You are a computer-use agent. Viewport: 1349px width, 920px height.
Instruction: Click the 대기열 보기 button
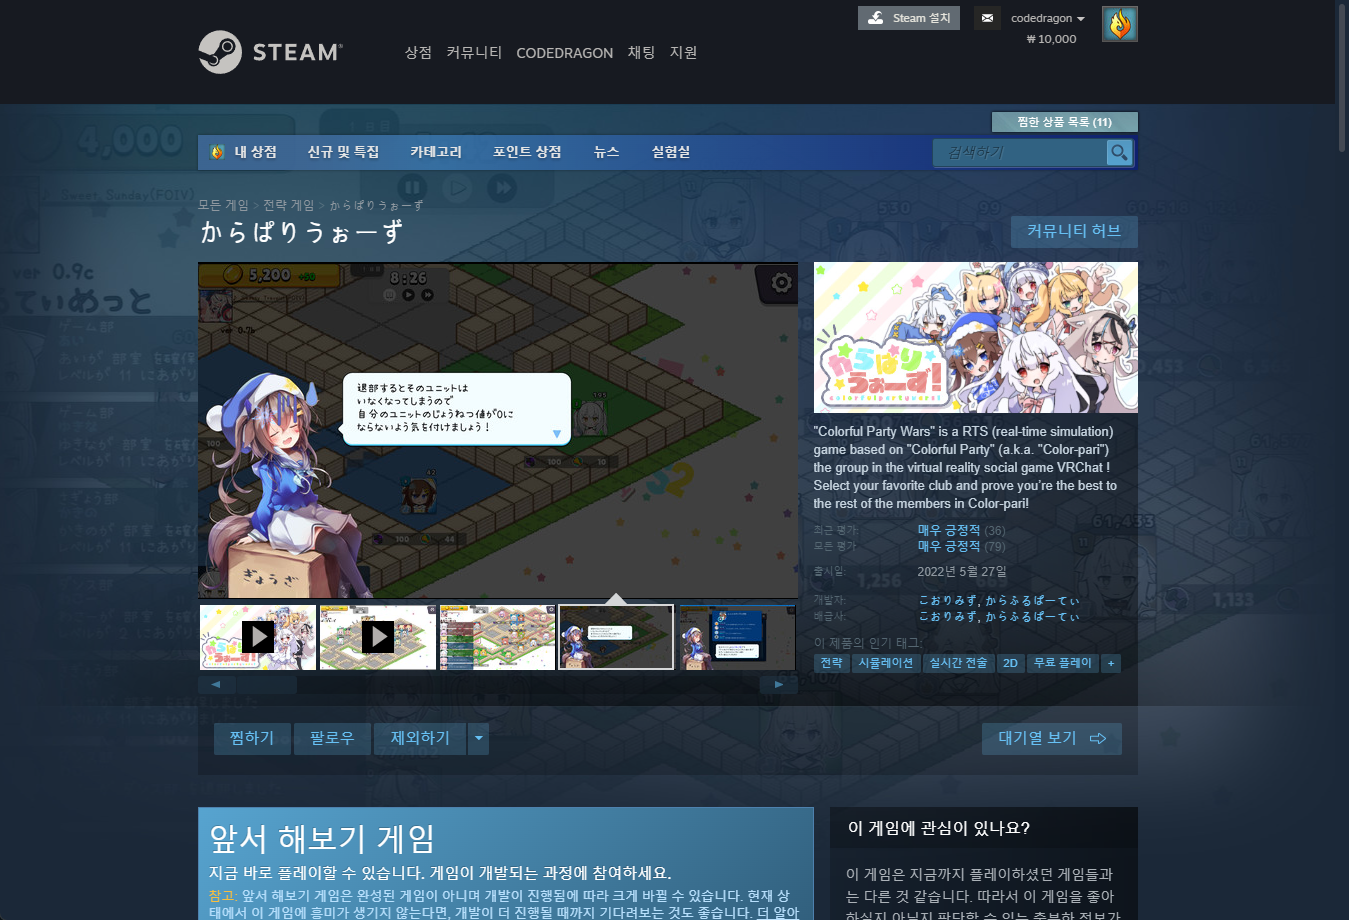pos(1052,739)
